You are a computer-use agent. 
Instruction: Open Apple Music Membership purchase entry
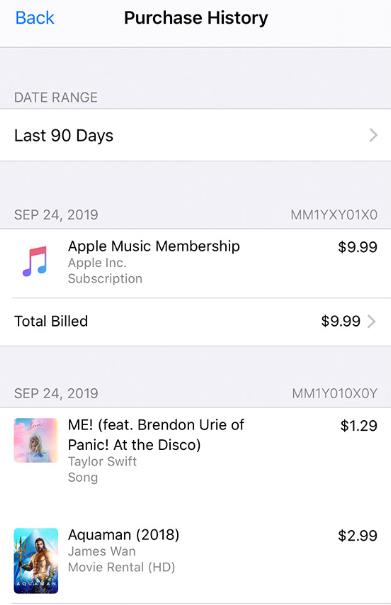coord(195,263)
